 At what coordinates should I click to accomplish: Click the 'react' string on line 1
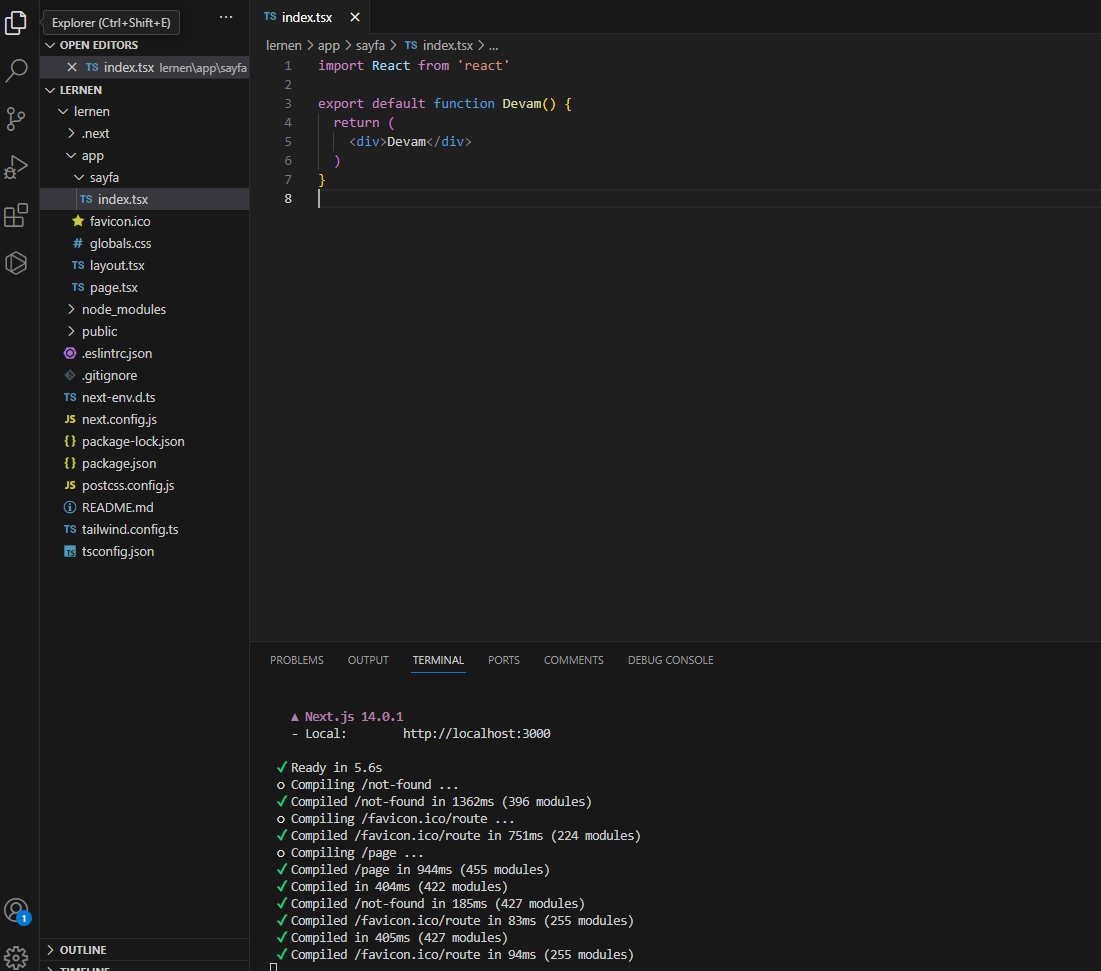point(483,65)
